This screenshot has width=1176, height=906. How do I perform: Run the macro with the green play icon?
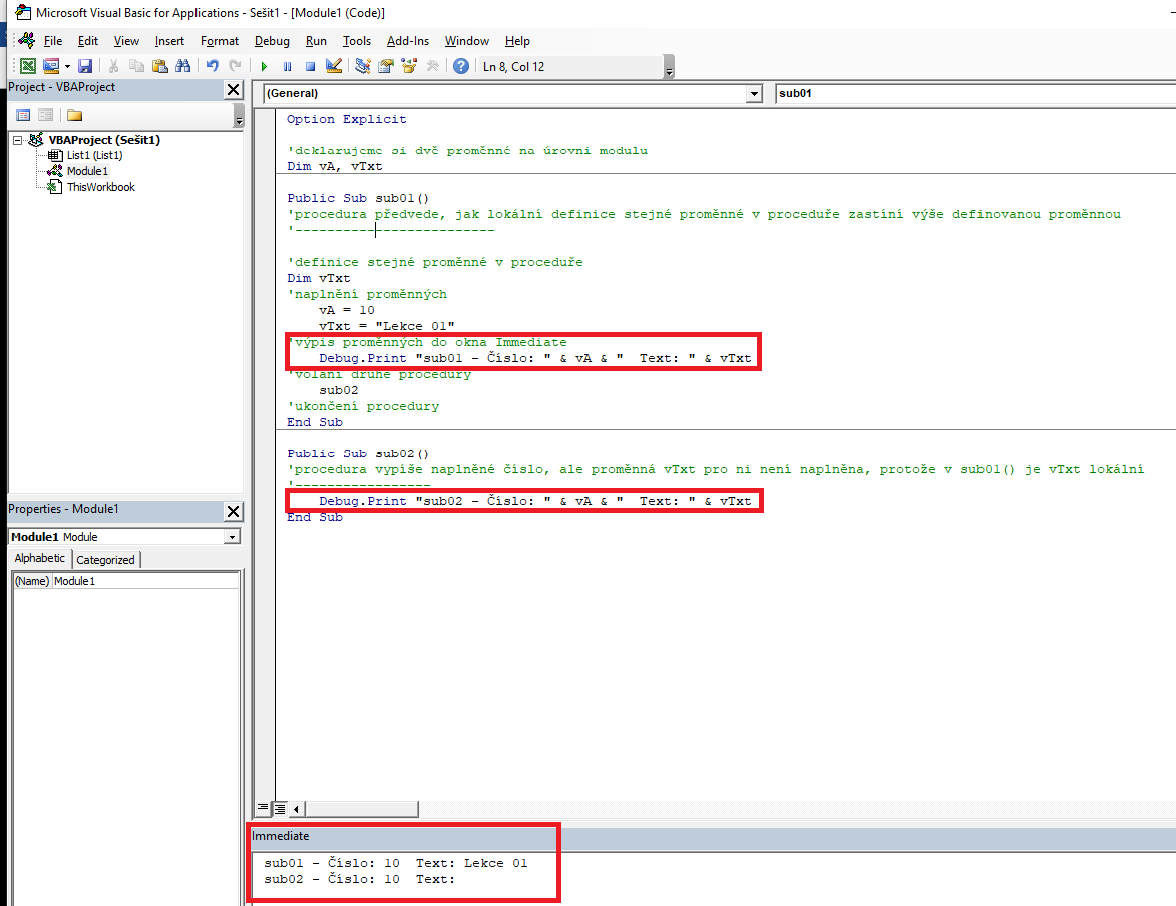pos(264,66)
